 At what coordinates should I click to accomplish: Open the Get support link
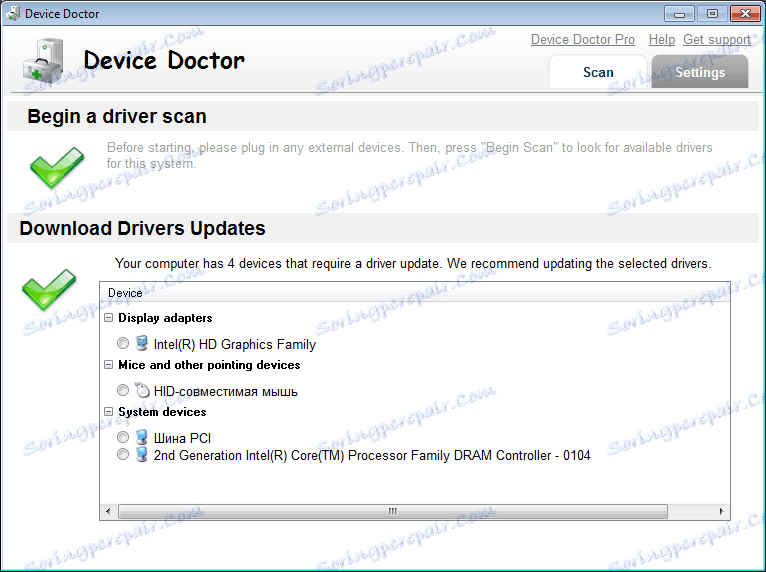tap(717, 40)
